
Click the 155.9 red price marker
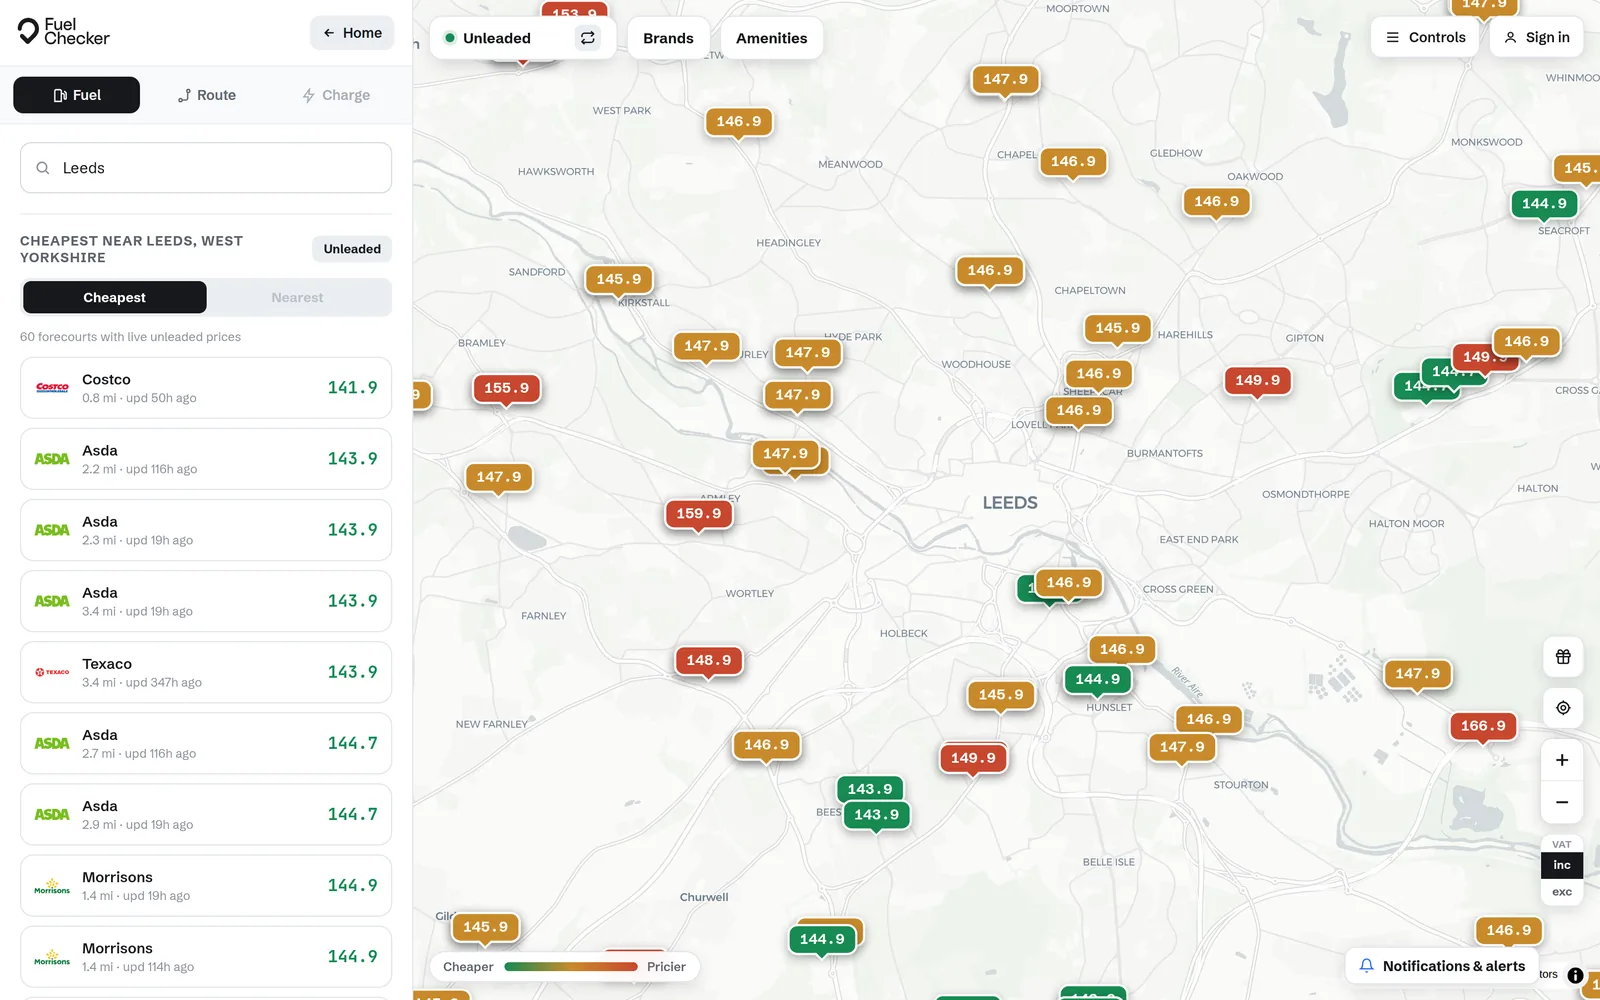(506, 388)
